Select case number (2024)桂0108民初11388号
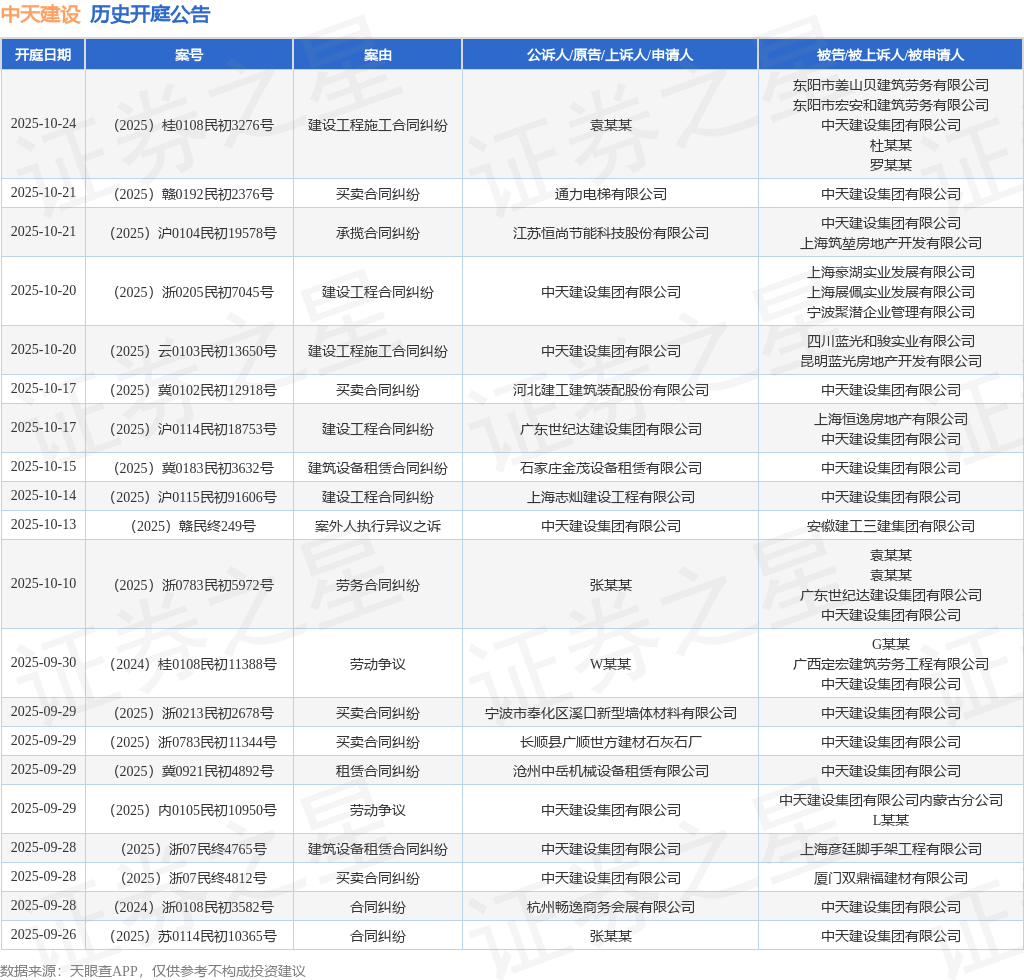This screenshot has width=1024, height=980. click(x=193, y=664)
